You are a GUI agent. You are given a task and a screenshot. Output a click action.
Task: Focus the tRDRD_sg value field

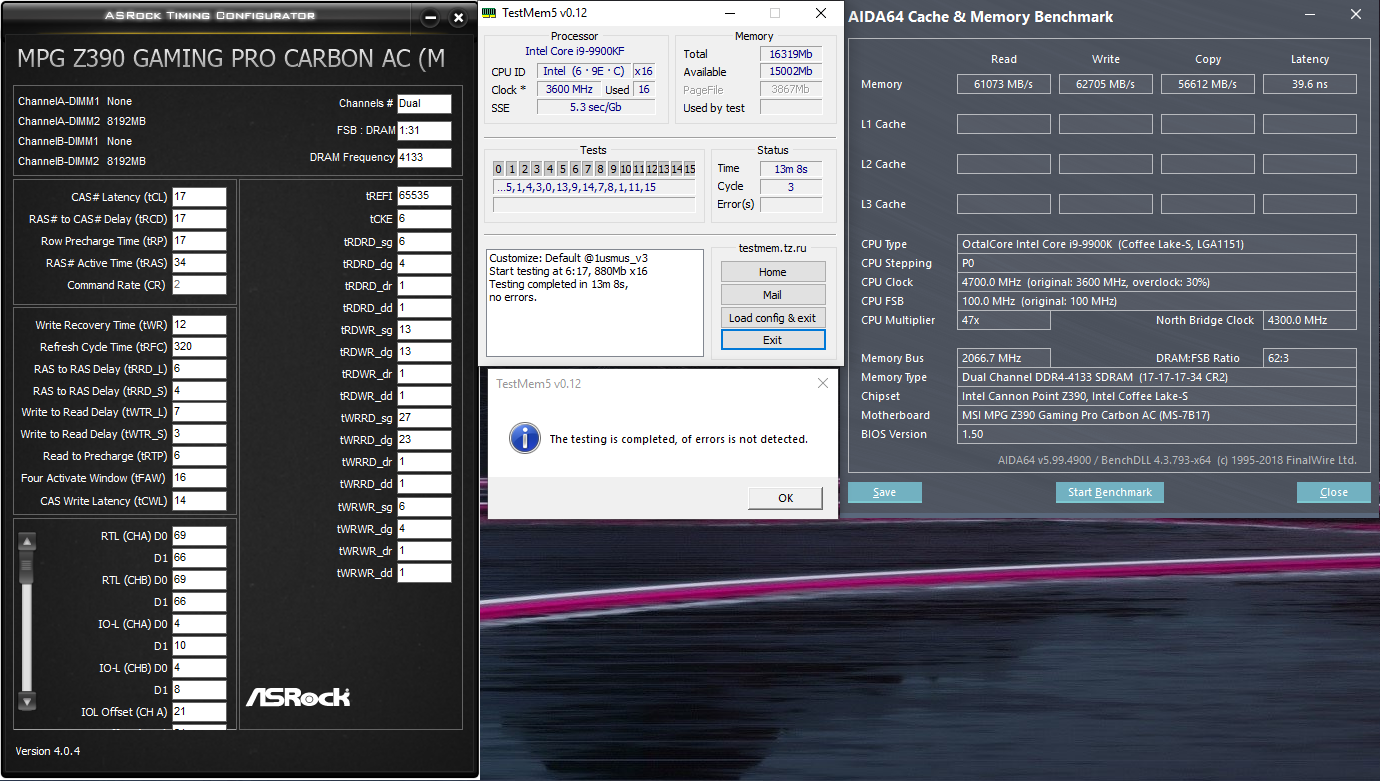pos(424,241)
